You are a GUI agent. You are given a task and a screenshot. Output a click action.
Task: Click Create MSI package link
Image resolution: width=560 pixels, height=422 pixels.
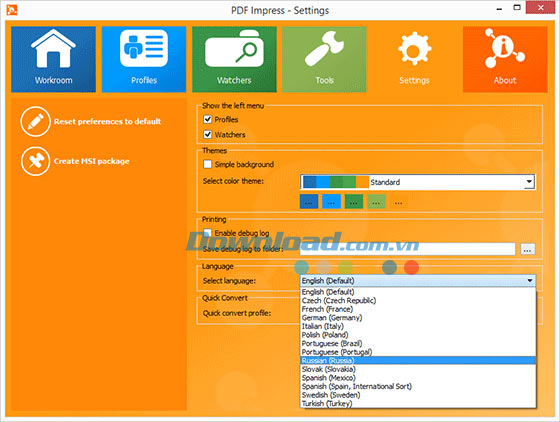(x=91, y=161)
